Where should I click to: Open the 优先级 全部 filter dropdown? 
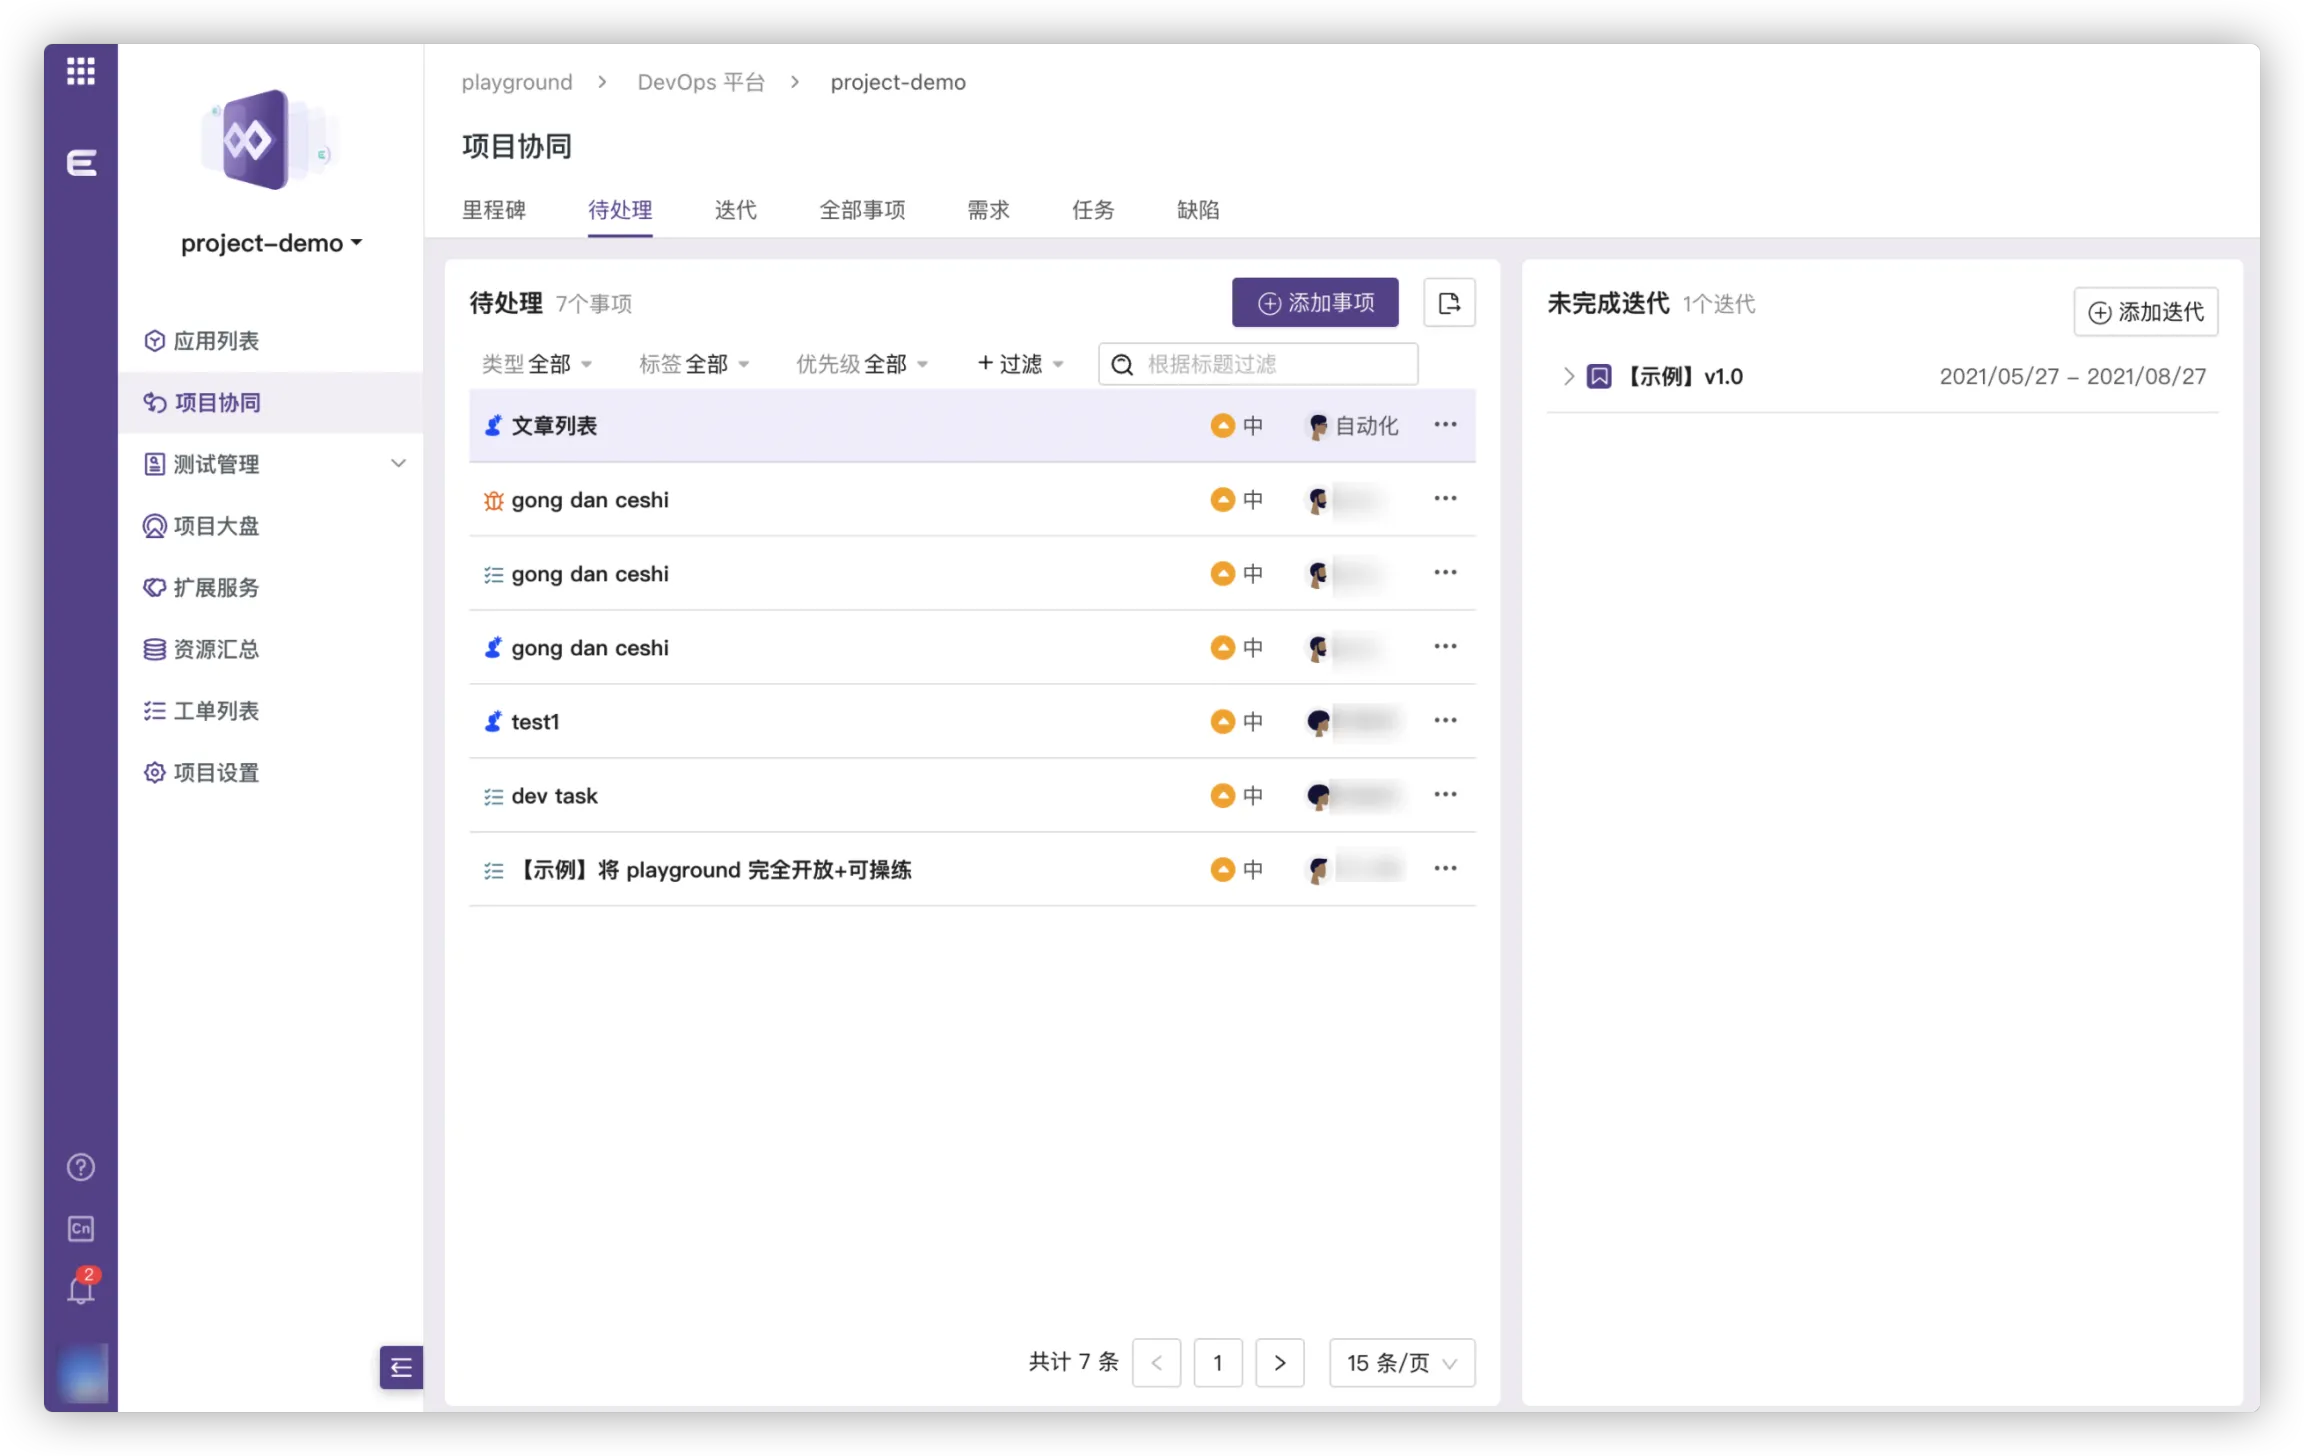coord(862,364)
